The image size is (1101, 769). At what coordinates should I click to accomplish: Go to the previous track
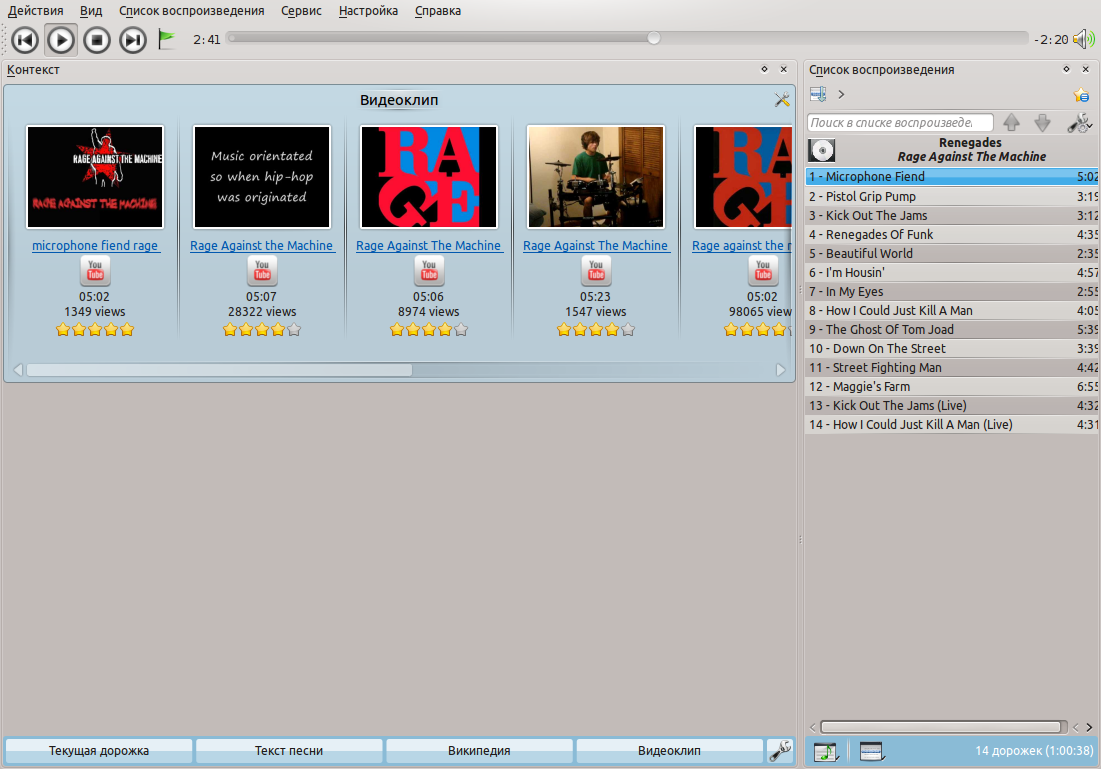click(x=25, y=40)
